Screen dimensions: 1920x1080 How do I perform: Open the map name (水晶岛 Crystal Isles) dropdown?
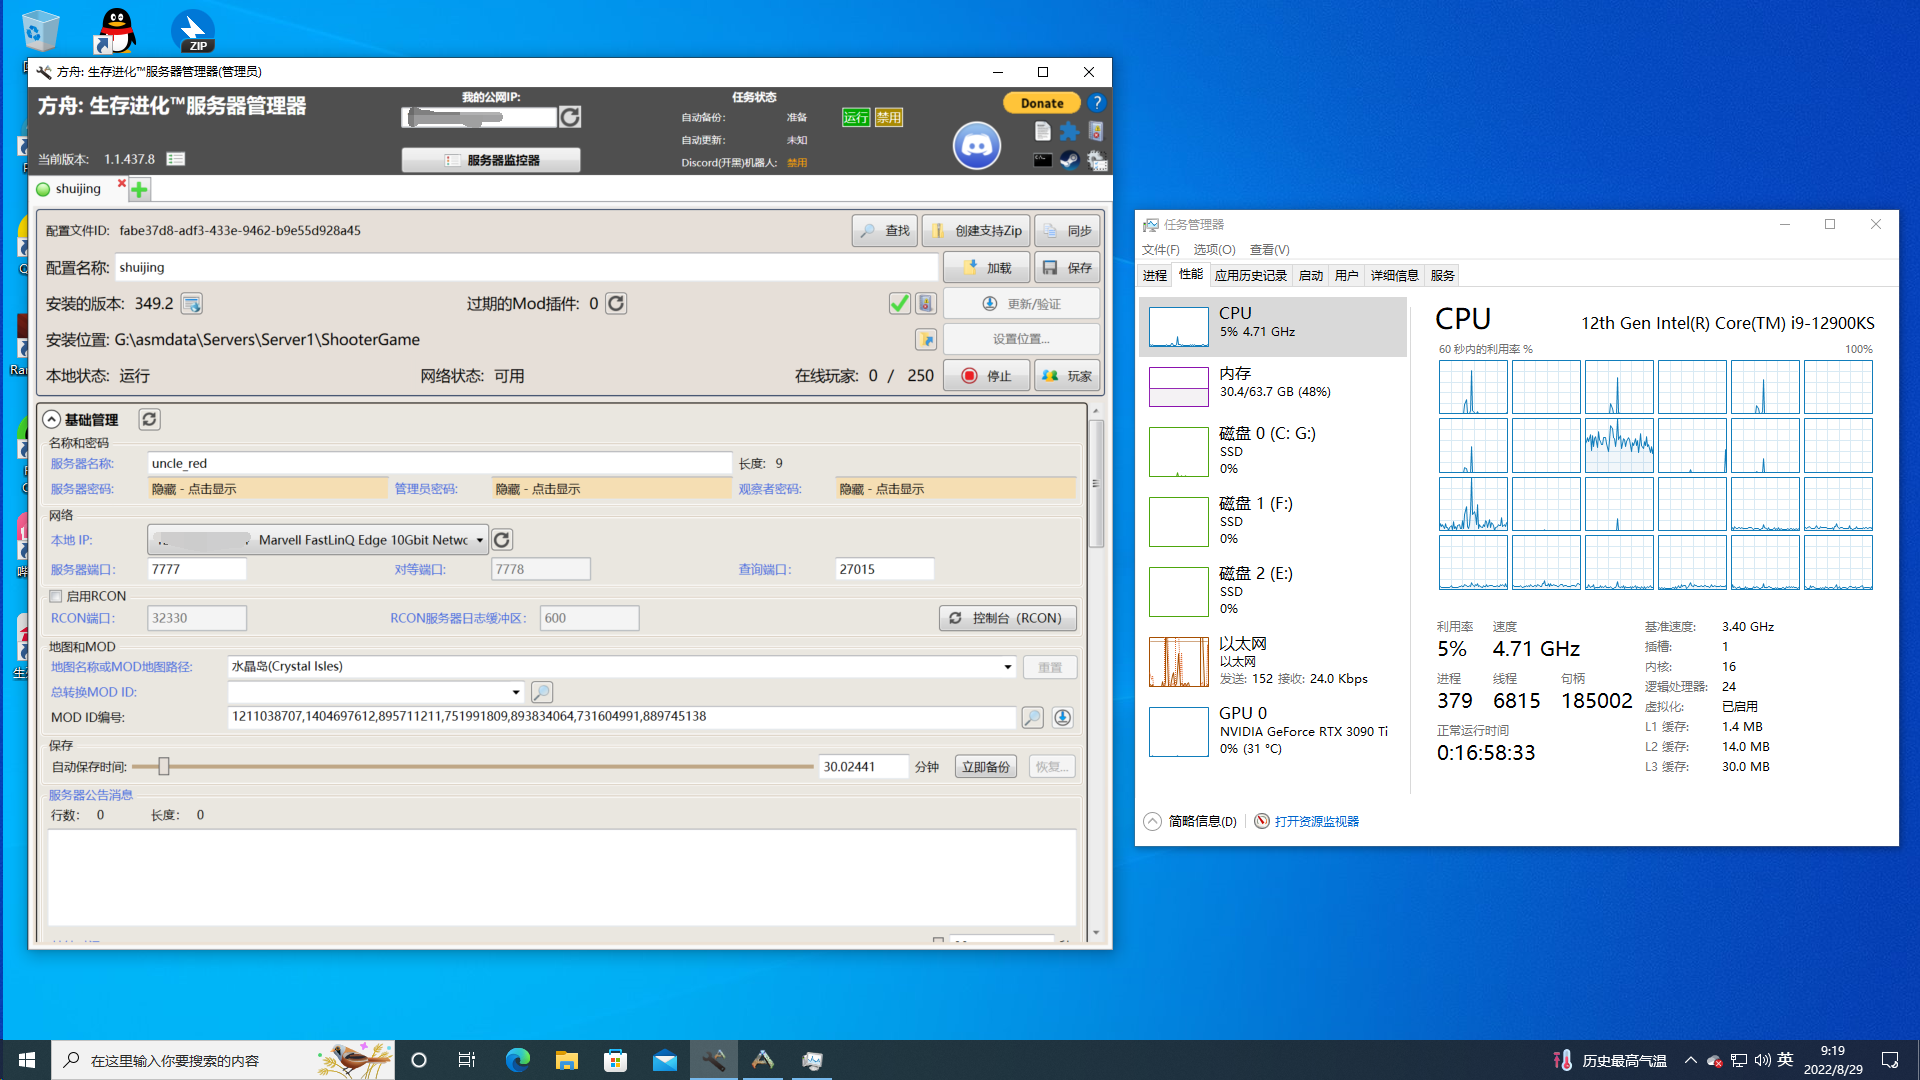pos(1007,667)
